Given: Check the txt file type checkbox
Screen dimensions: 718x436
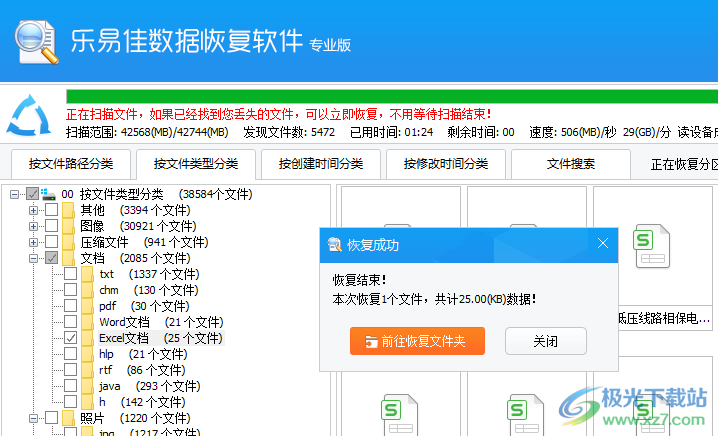Looking at the screenshot, I should point(71,274).
